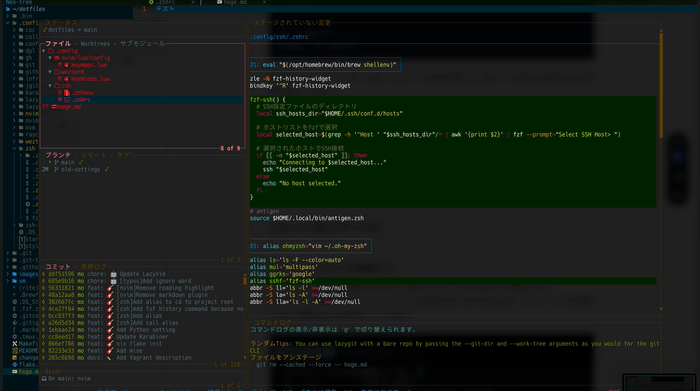
Task: Click the keymaps.lua file icon in lazygit
Action: 66,65
